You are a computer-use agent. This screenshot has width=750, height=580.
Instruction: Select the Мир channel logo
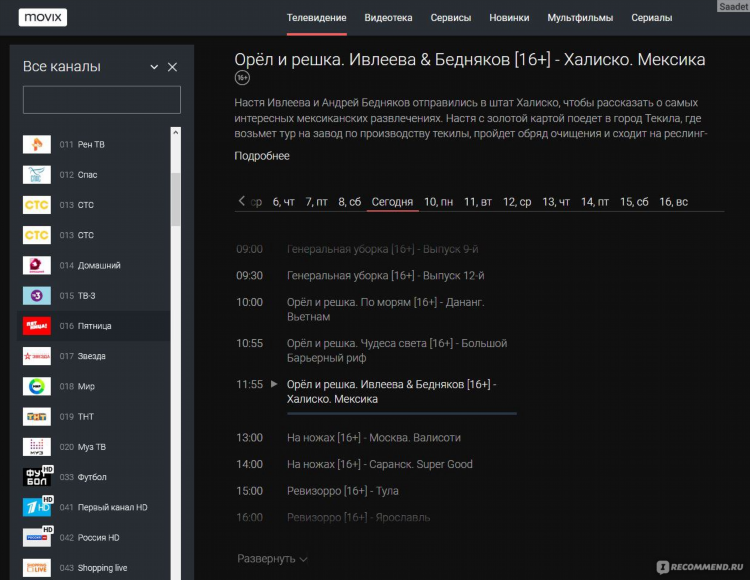(x=37, y=386)
